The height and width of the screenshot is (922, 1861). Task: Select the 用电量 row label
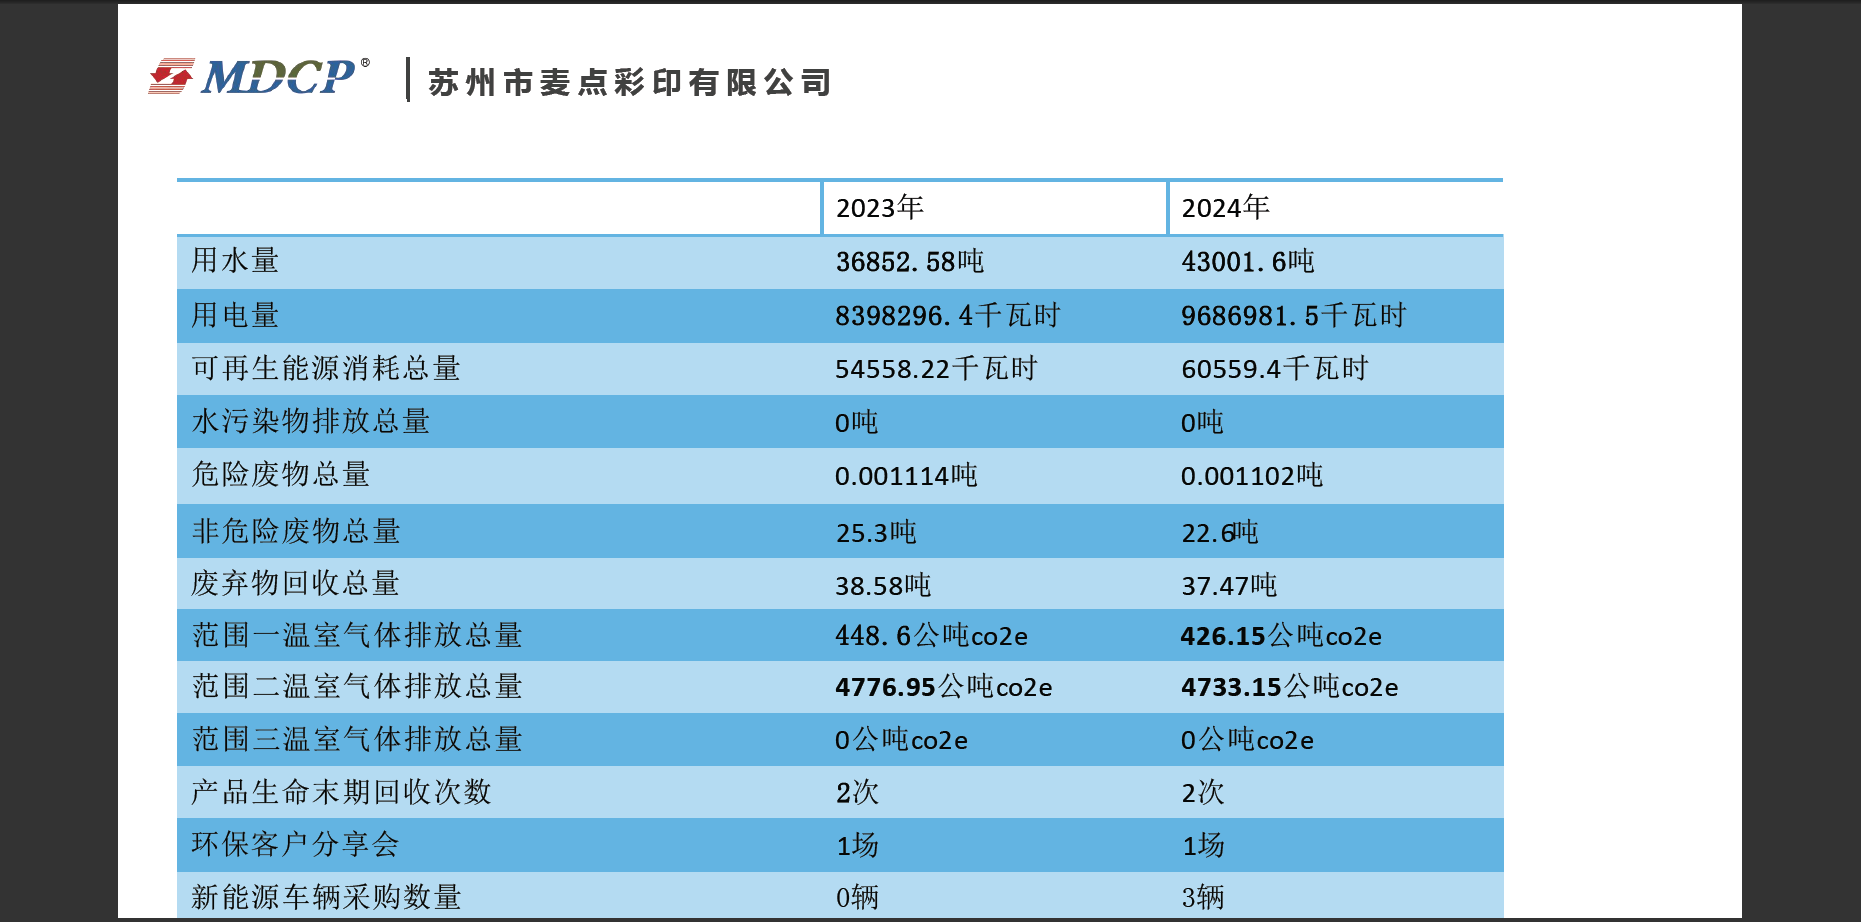tap(236, 315)
